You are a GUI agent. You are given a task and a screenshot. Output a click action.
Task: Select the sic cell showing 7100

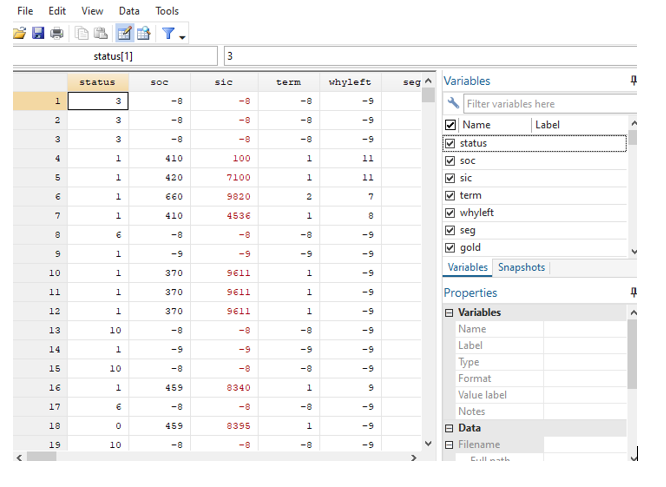pyautogui.click(x=224, y=177)
